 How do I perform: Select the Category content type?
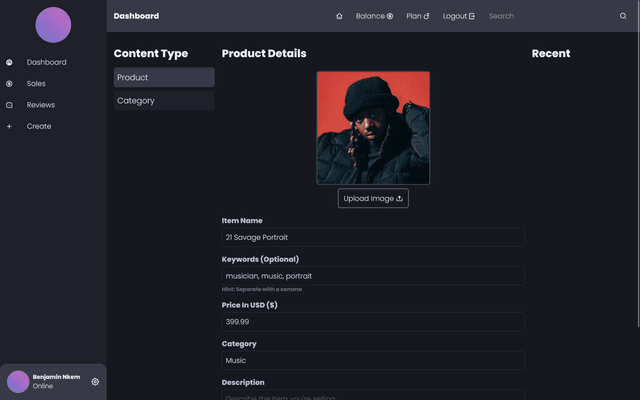[x=164, y=100]
